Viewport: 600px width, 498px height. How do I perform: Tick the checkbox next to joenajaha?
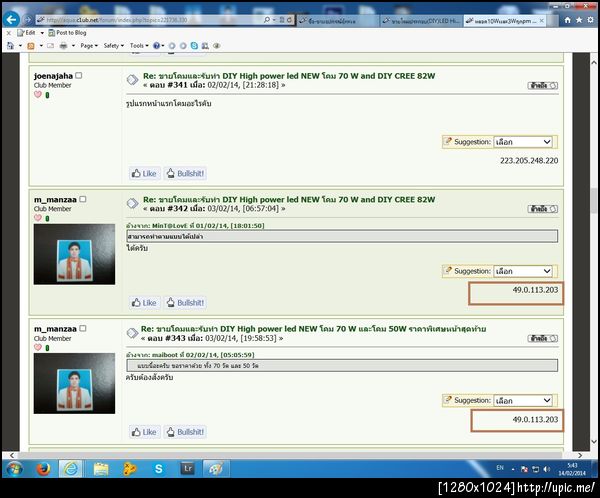(x=79, y=75)
